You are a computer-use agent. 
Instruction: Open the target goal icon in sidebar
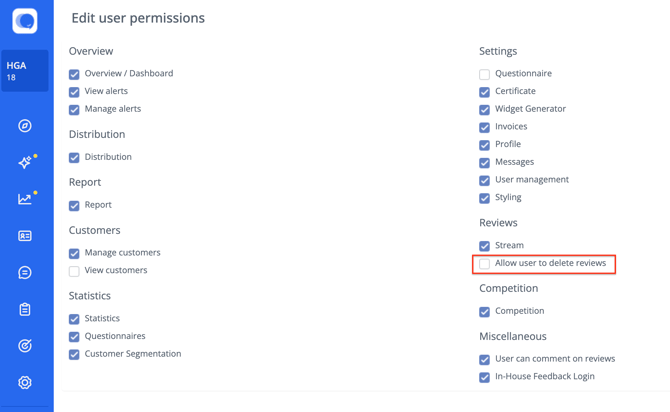pos(25,346)
